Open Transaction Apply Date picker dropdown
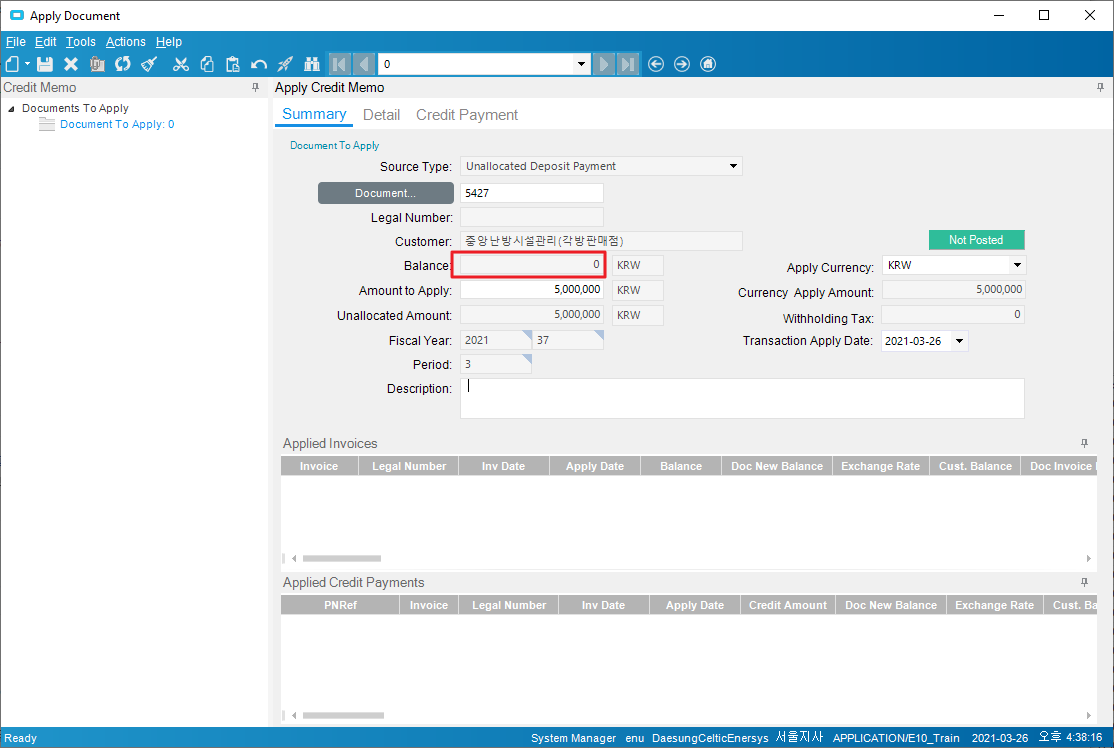Screen dimensions: 1114x748 pos(960,341)
